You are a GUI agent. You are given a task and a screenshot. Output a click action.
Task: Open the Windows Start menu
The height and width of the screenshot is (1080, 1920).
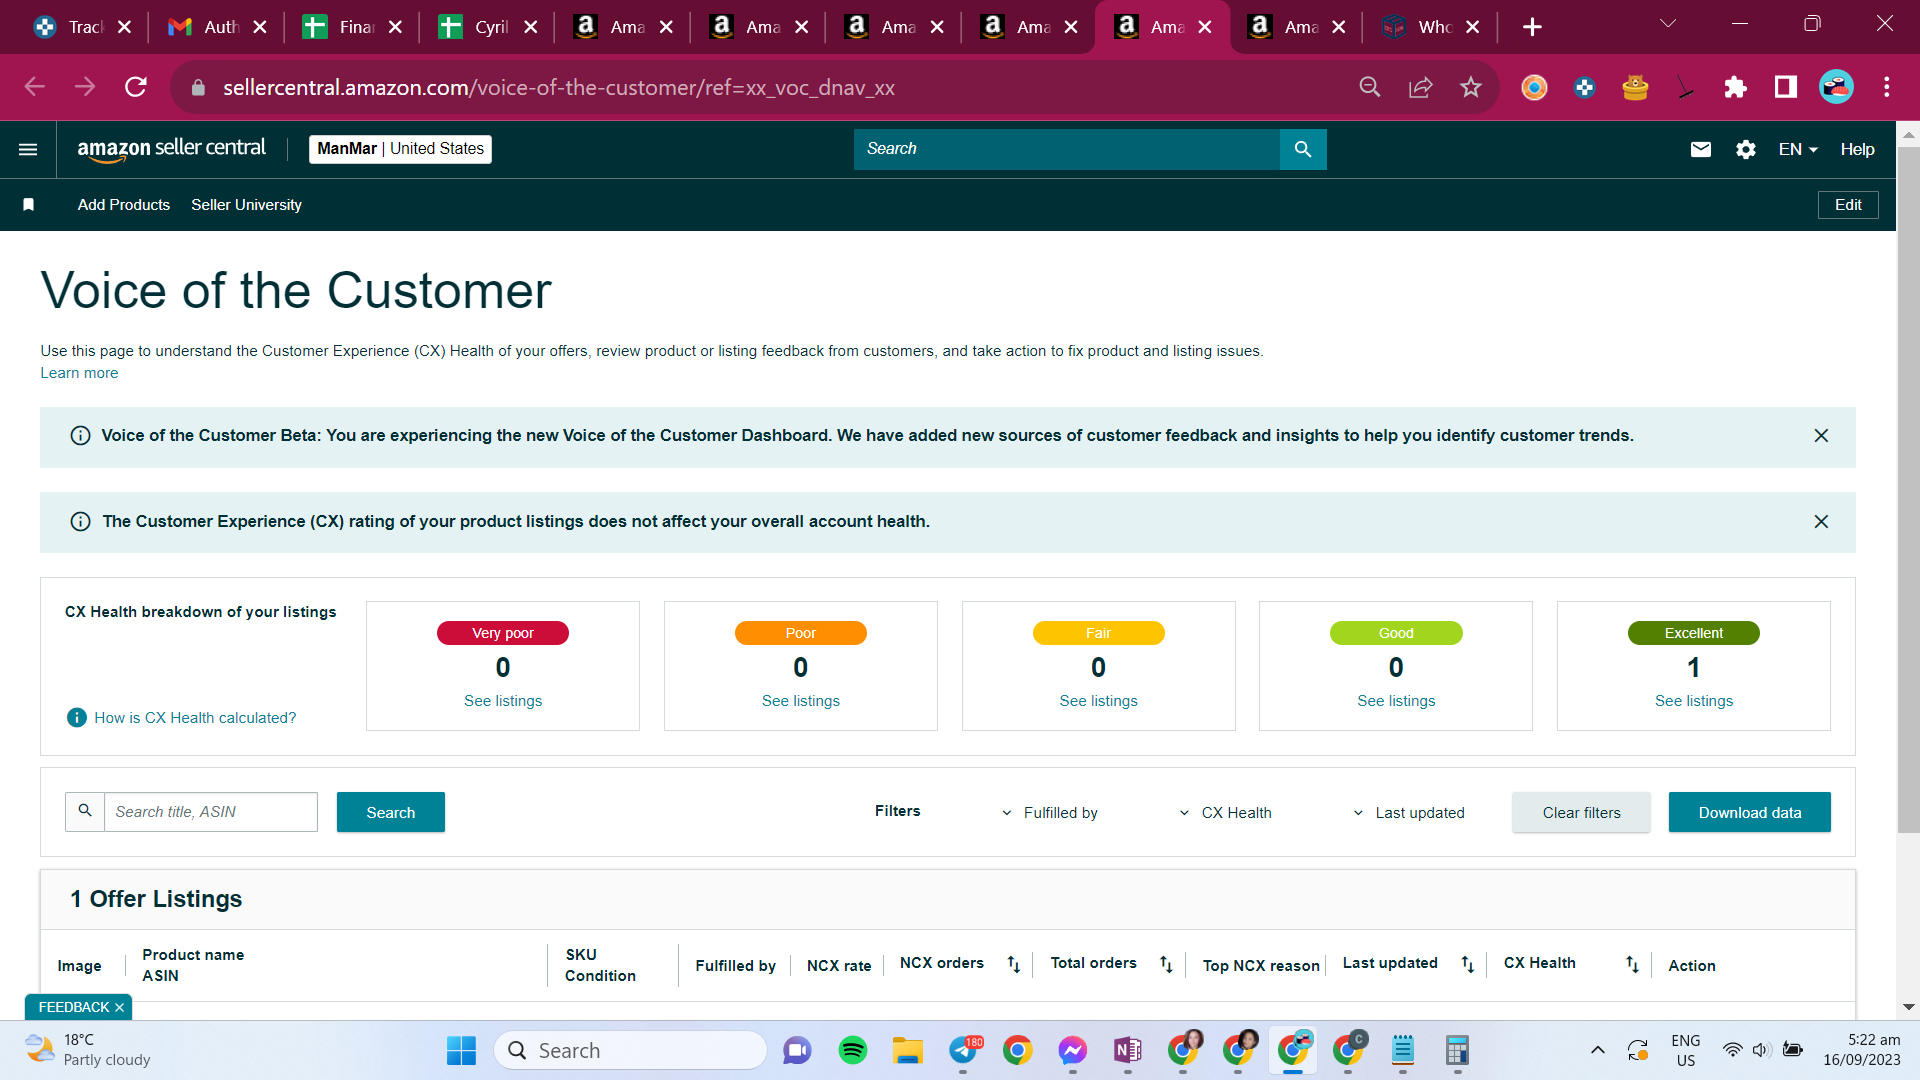(x=461, y=1050)
